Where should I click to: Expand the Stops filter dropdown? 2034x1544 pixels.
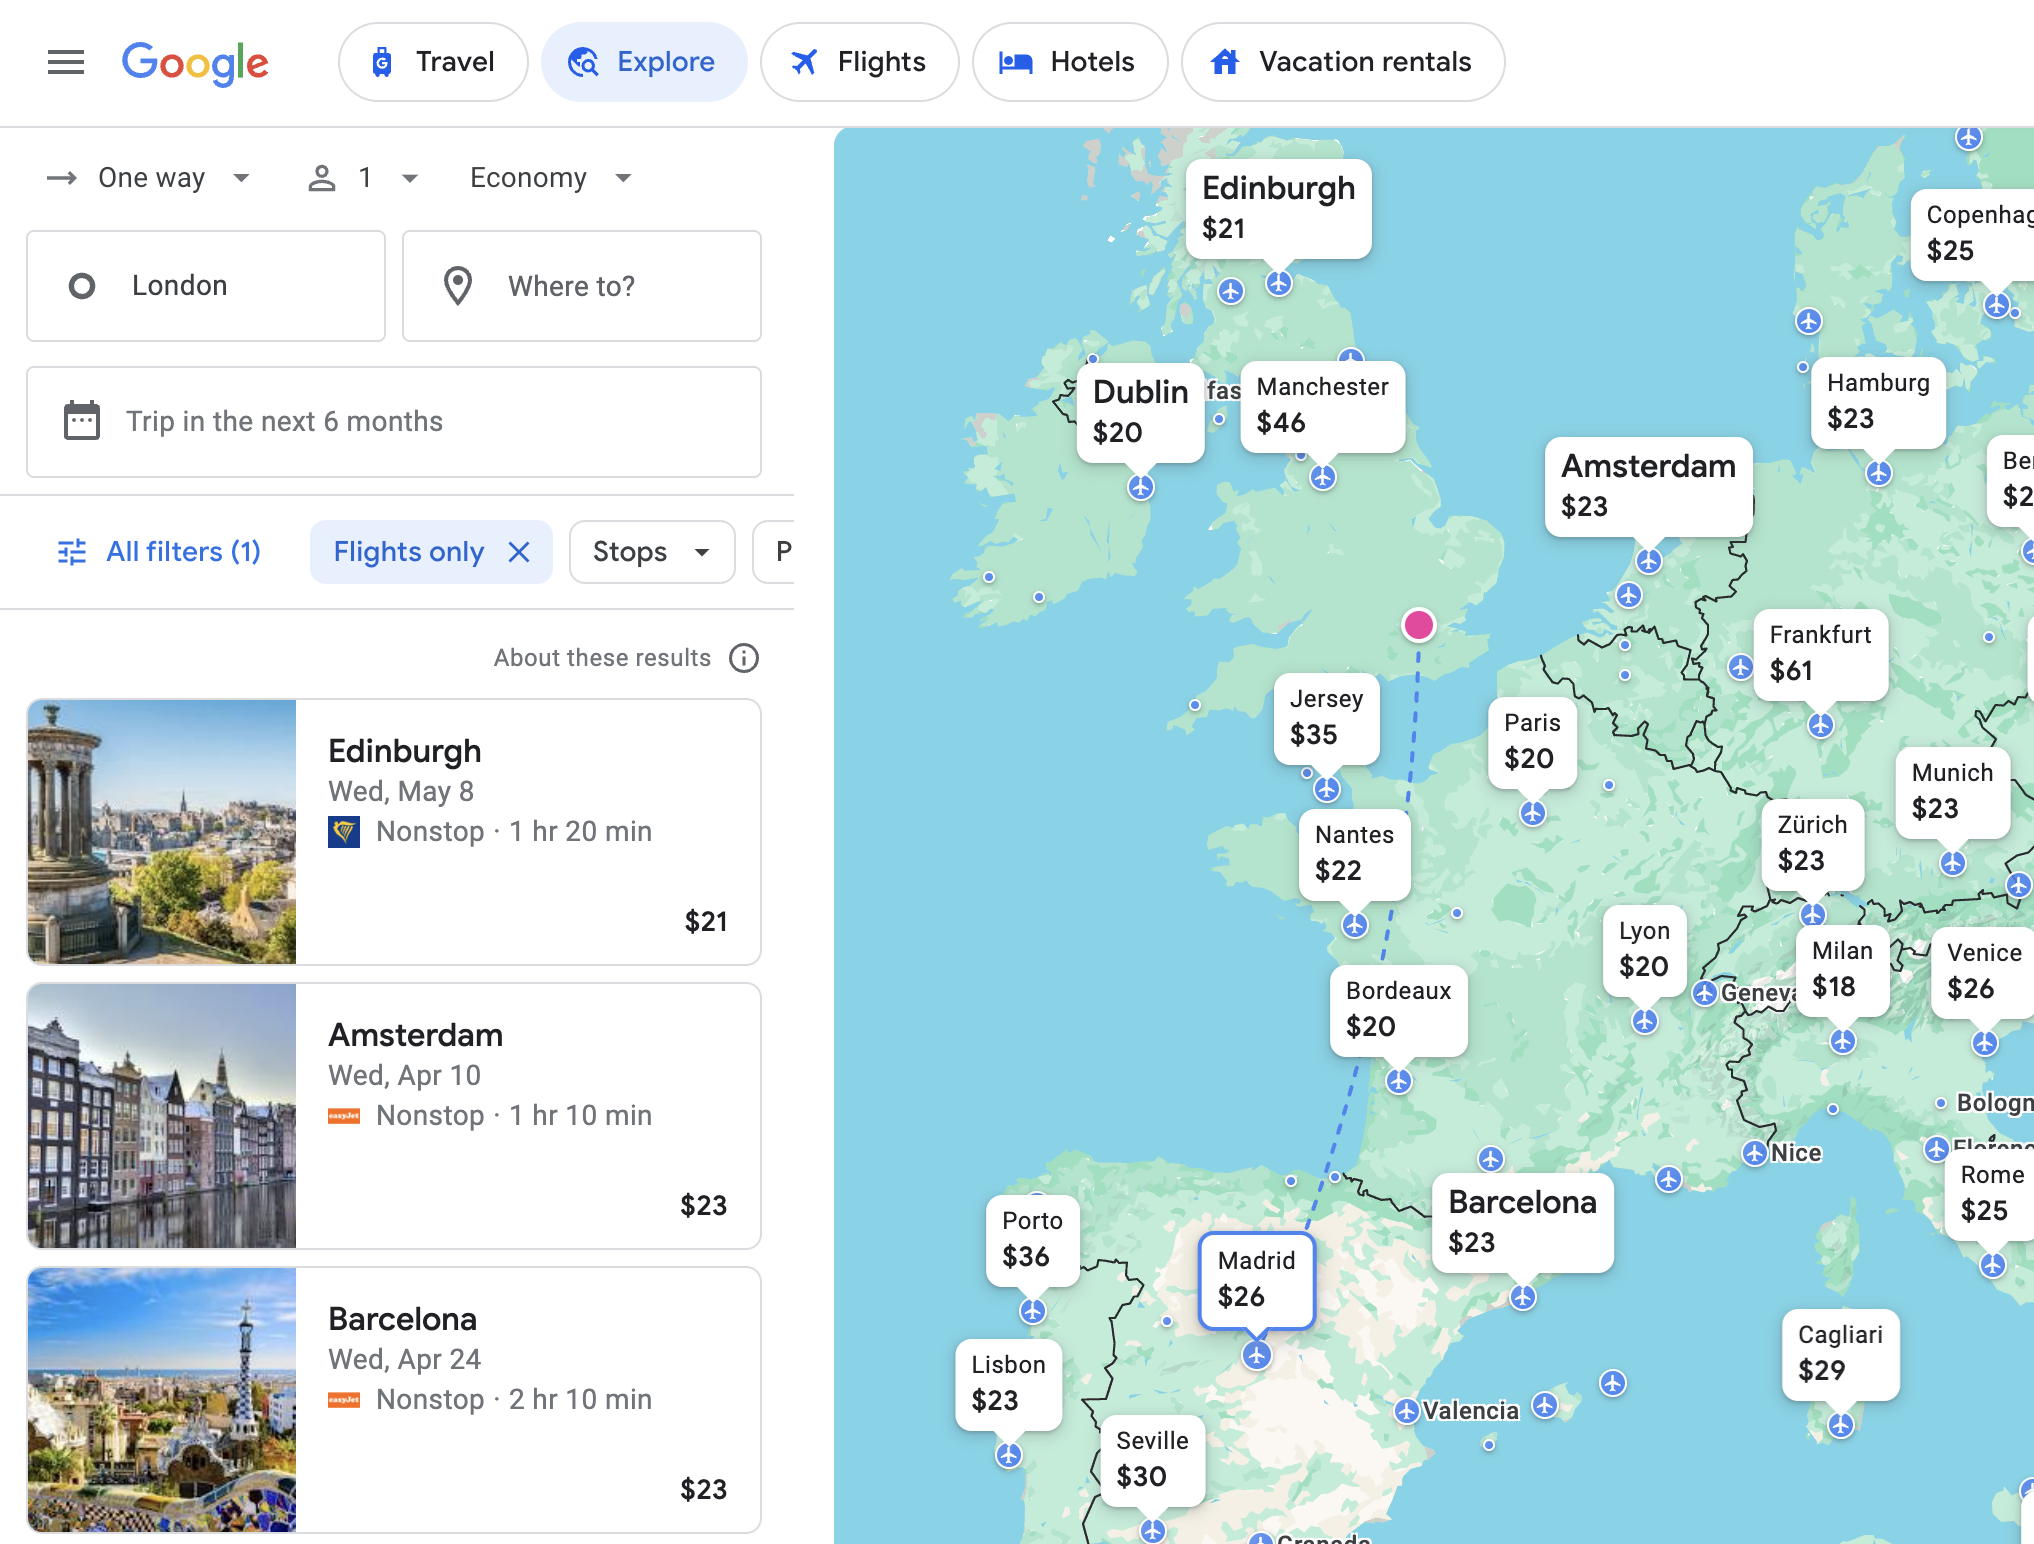652,552
